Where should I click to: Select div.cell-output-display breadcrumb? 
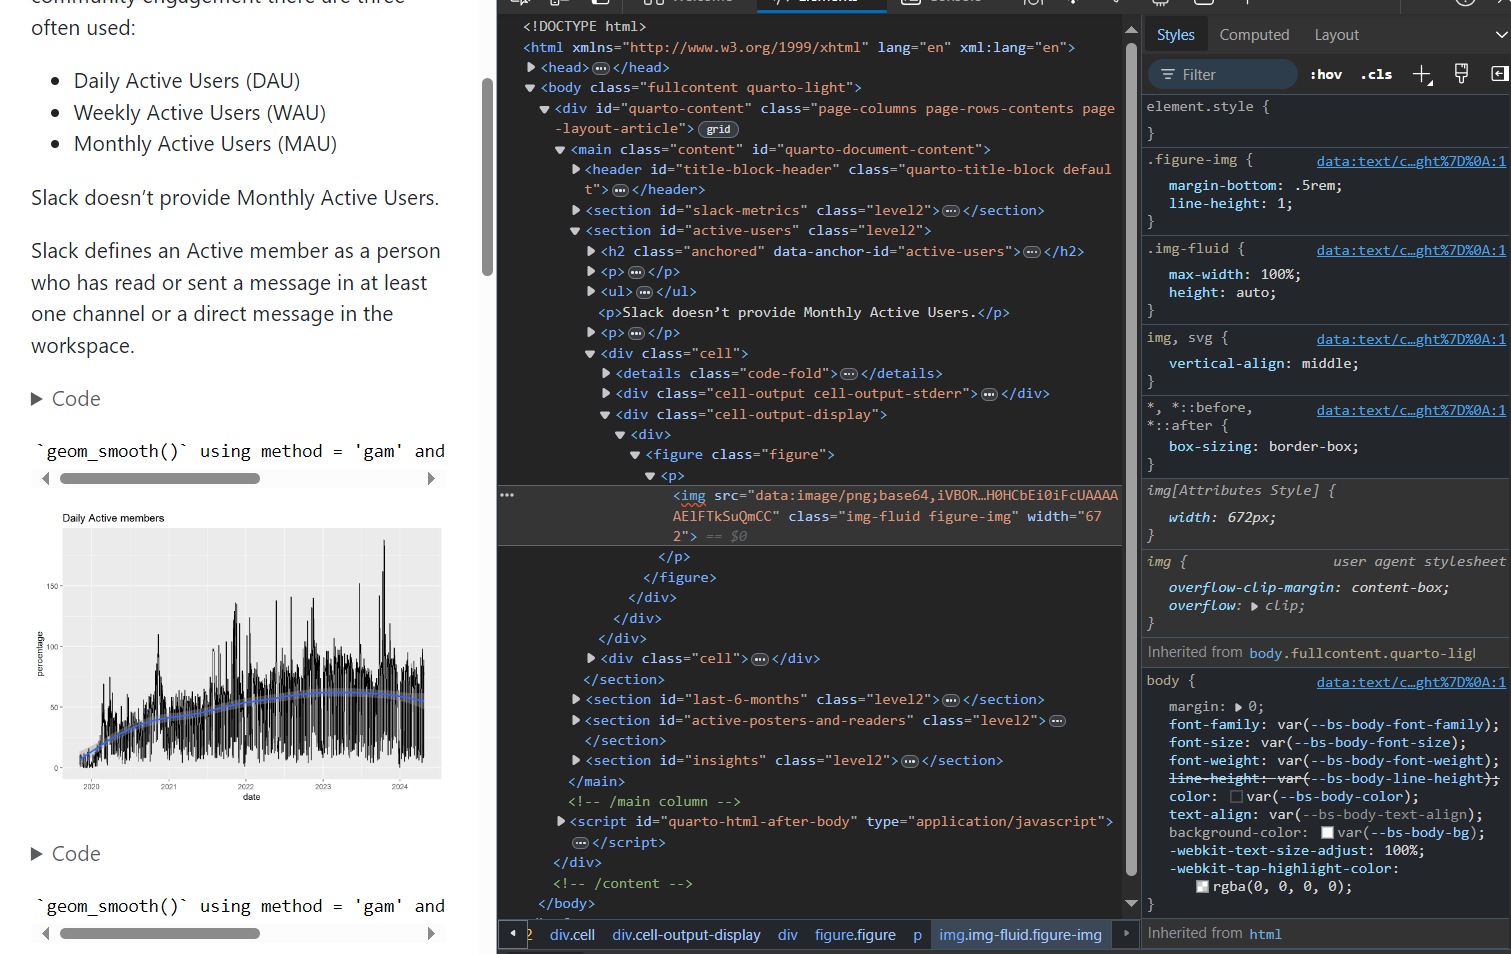tap(686, 935)
